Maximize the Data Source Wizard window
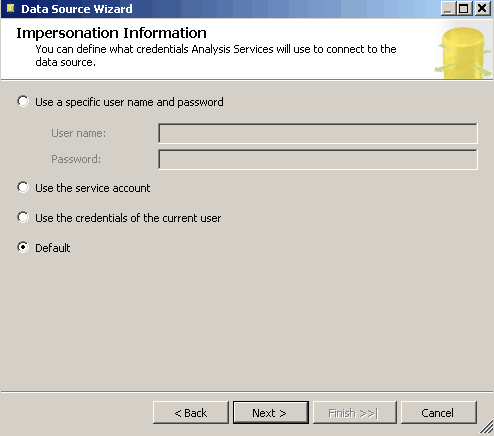The image size is (494, 436). (464, 8)
